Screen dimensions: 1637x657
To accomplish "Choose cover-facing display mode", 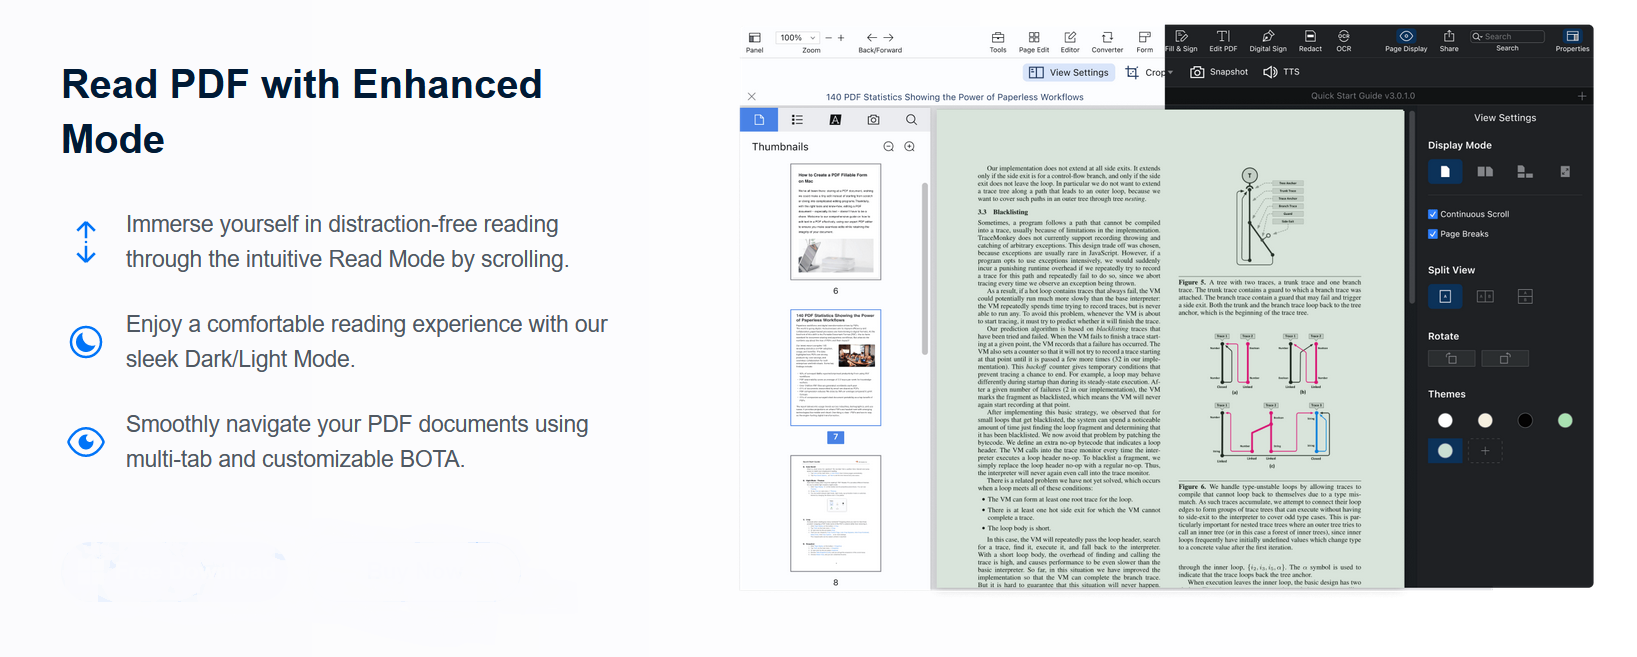I will [1525, 172].
